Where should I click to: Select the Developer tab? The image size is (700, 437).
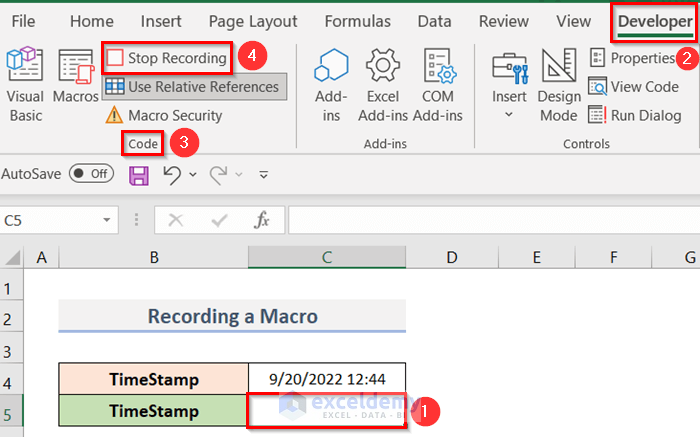655,21
